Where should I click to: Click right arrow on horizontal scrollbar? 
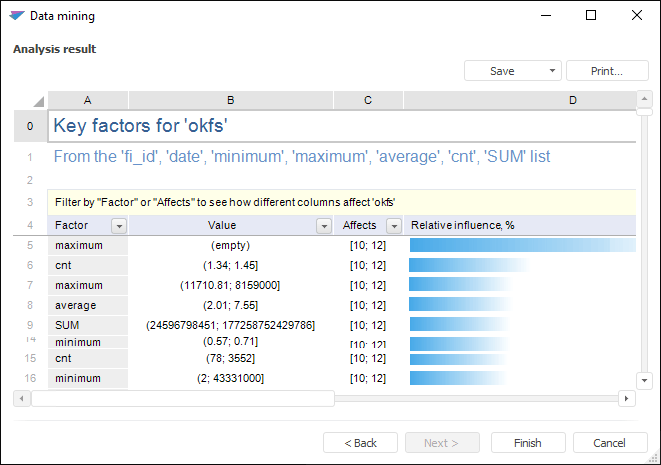[x=627, y=398]
